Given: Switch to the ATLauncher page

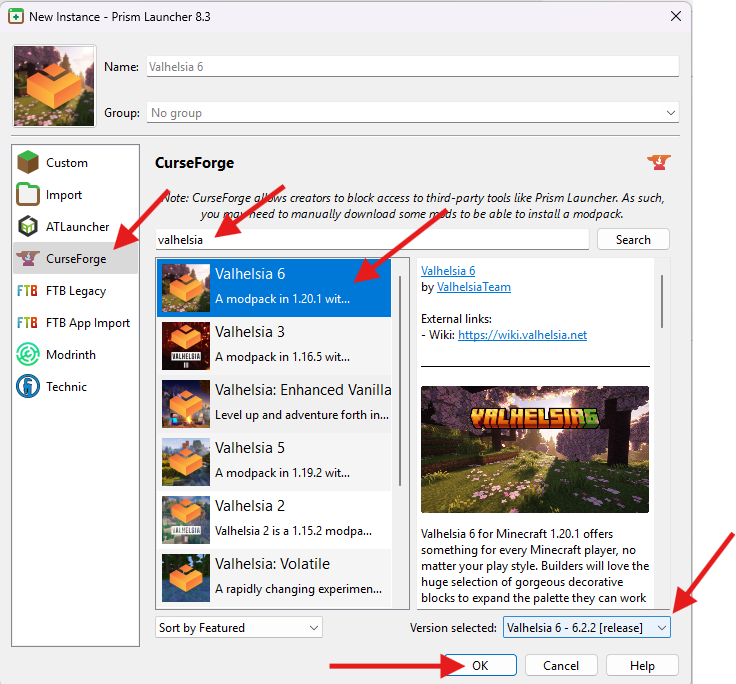Looking at the screenshot, I should tap(75, 226).
